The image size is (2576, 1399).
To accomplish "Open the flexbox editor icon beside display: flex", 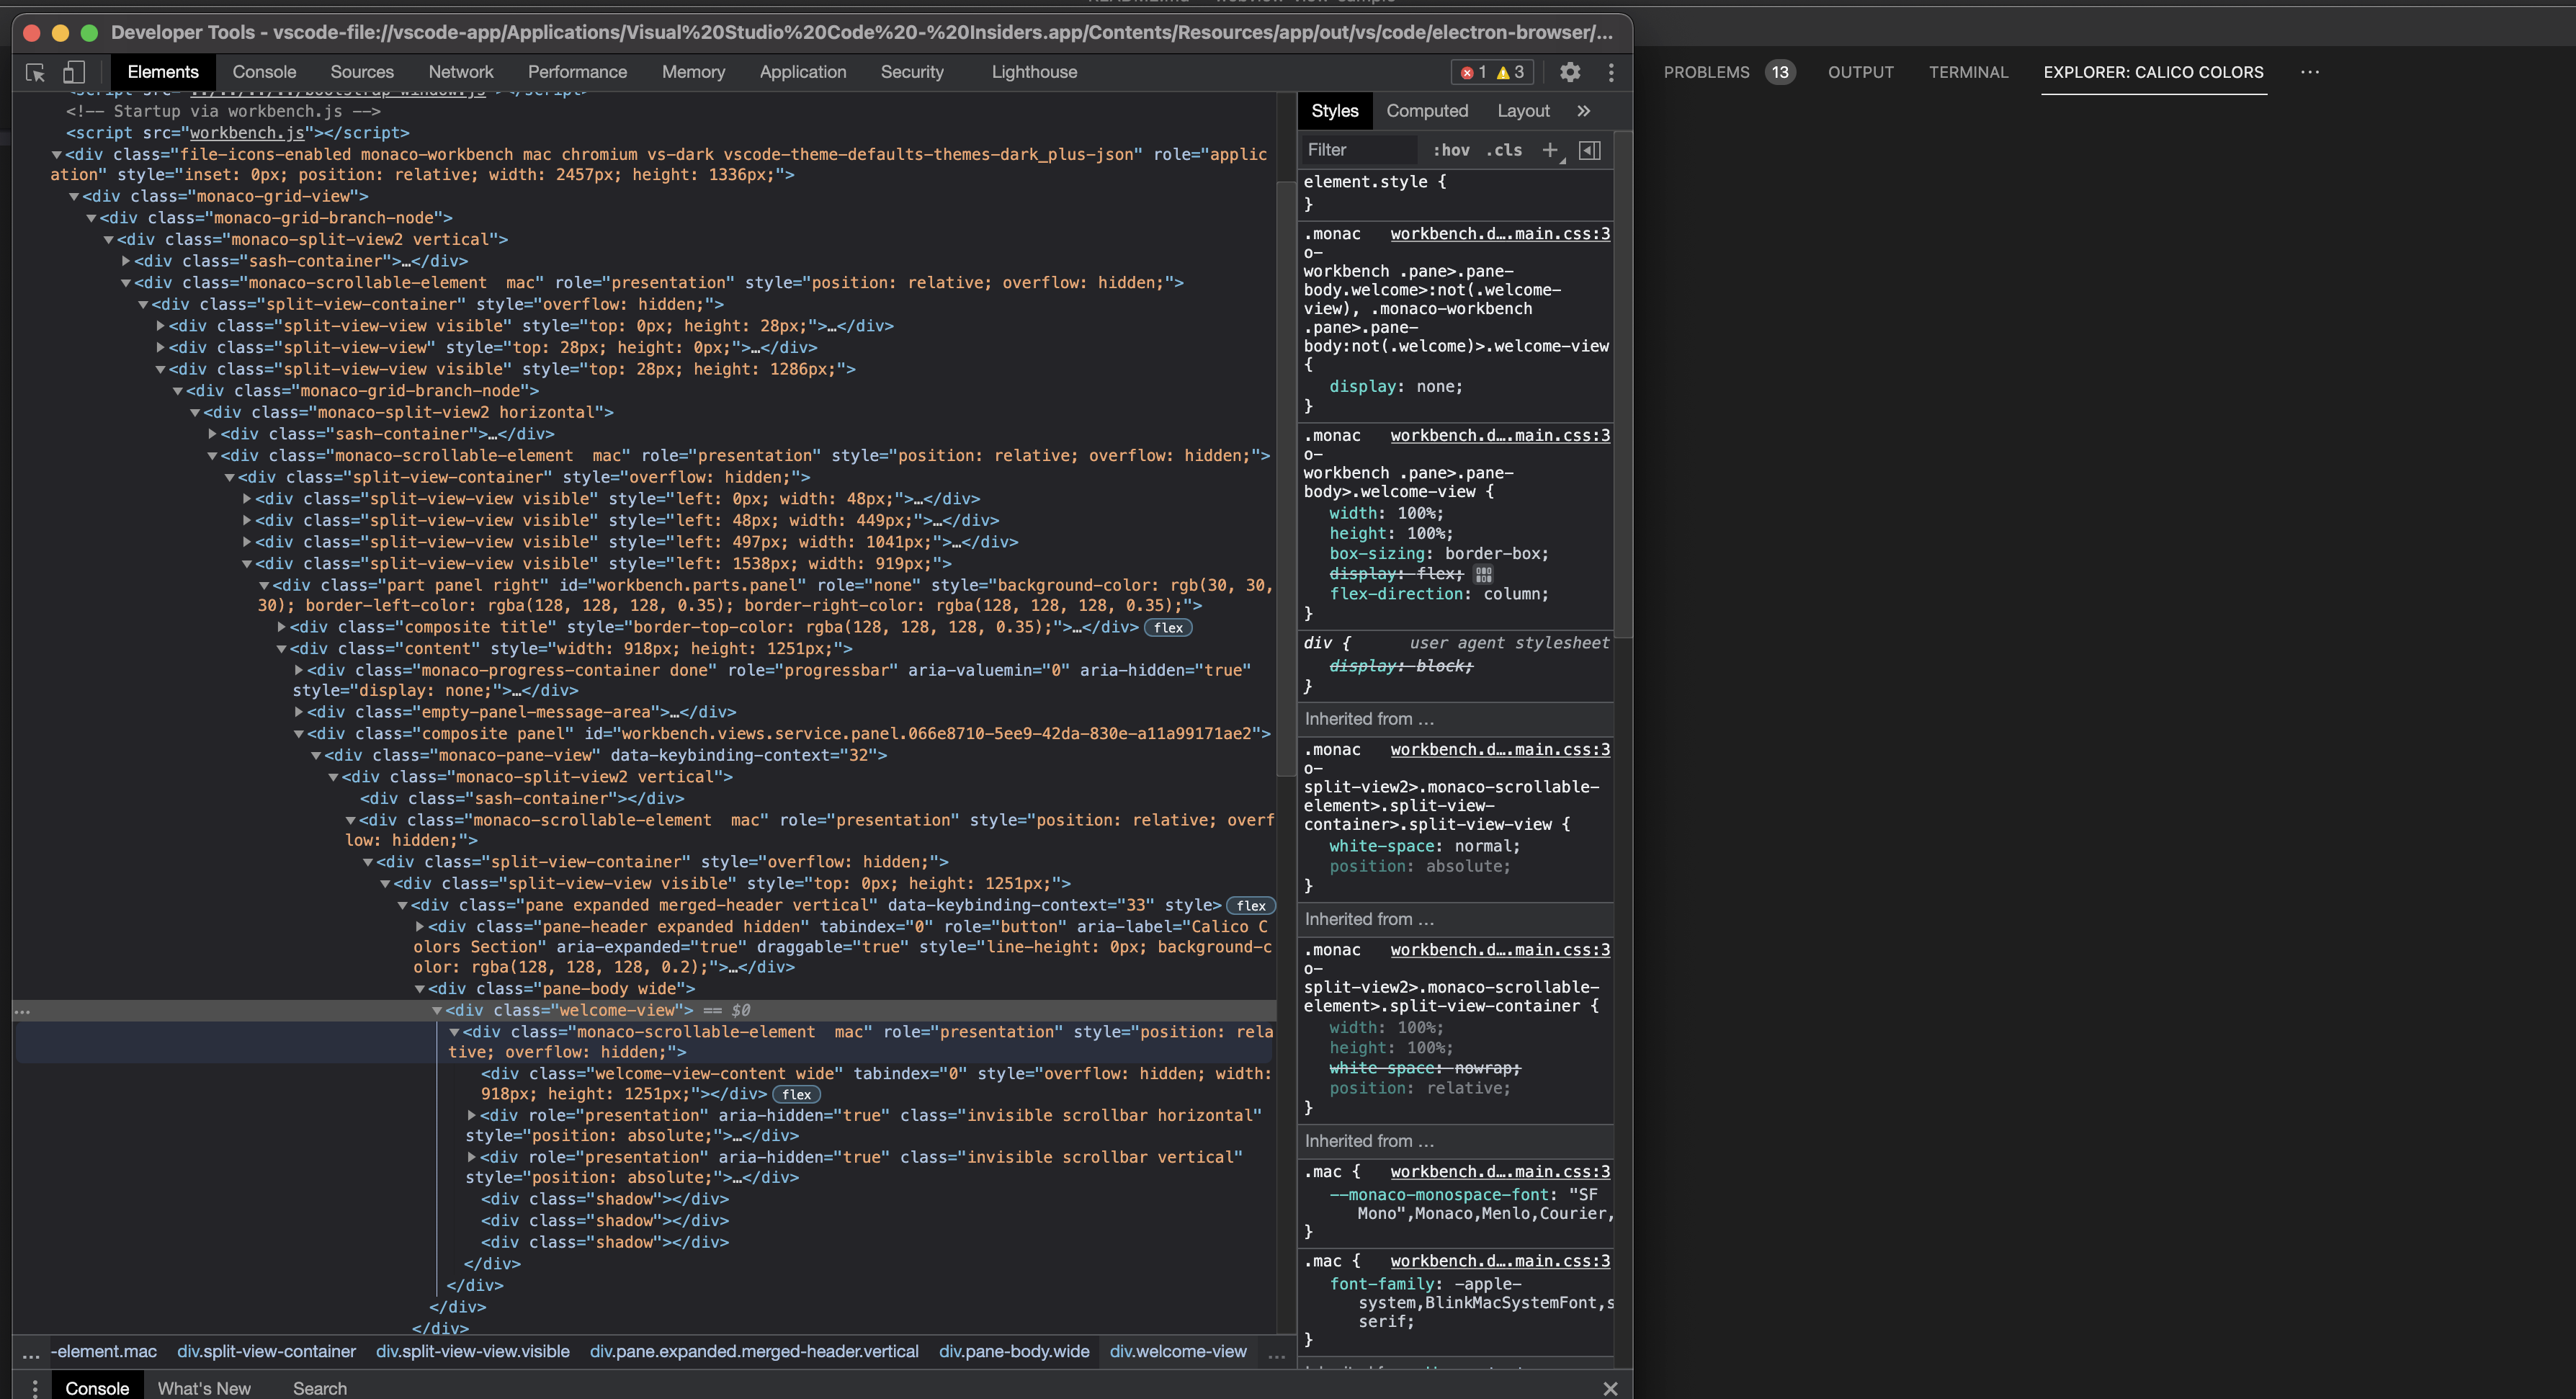I will (x=1483, y=574).
